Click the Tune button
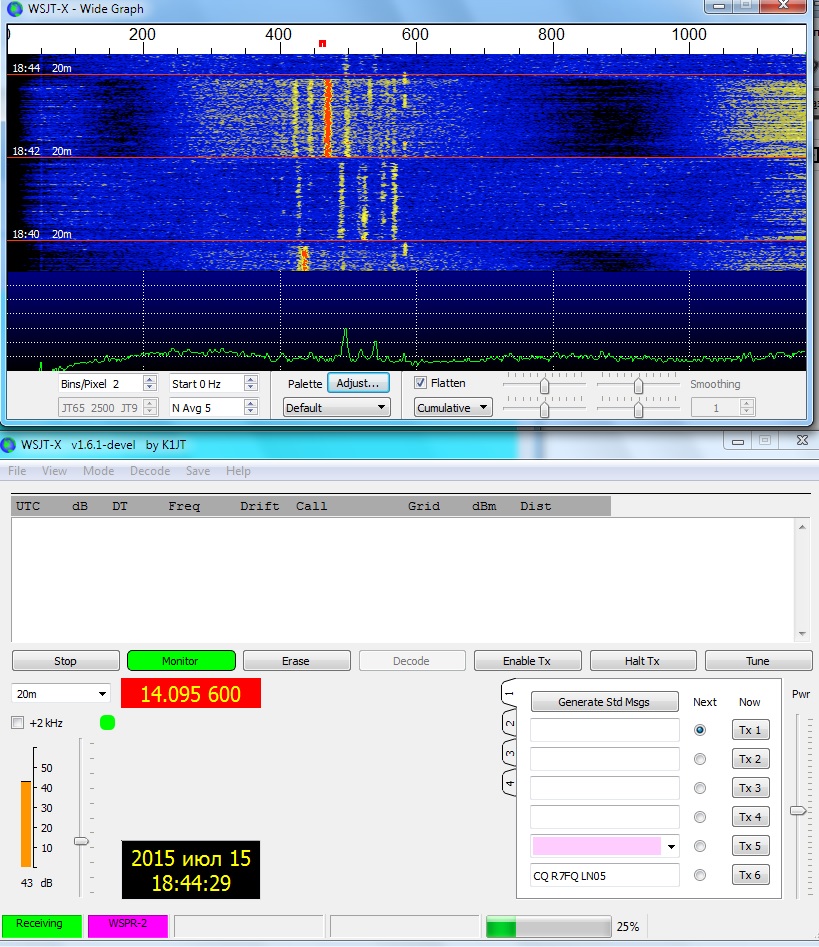 [758, 661]
